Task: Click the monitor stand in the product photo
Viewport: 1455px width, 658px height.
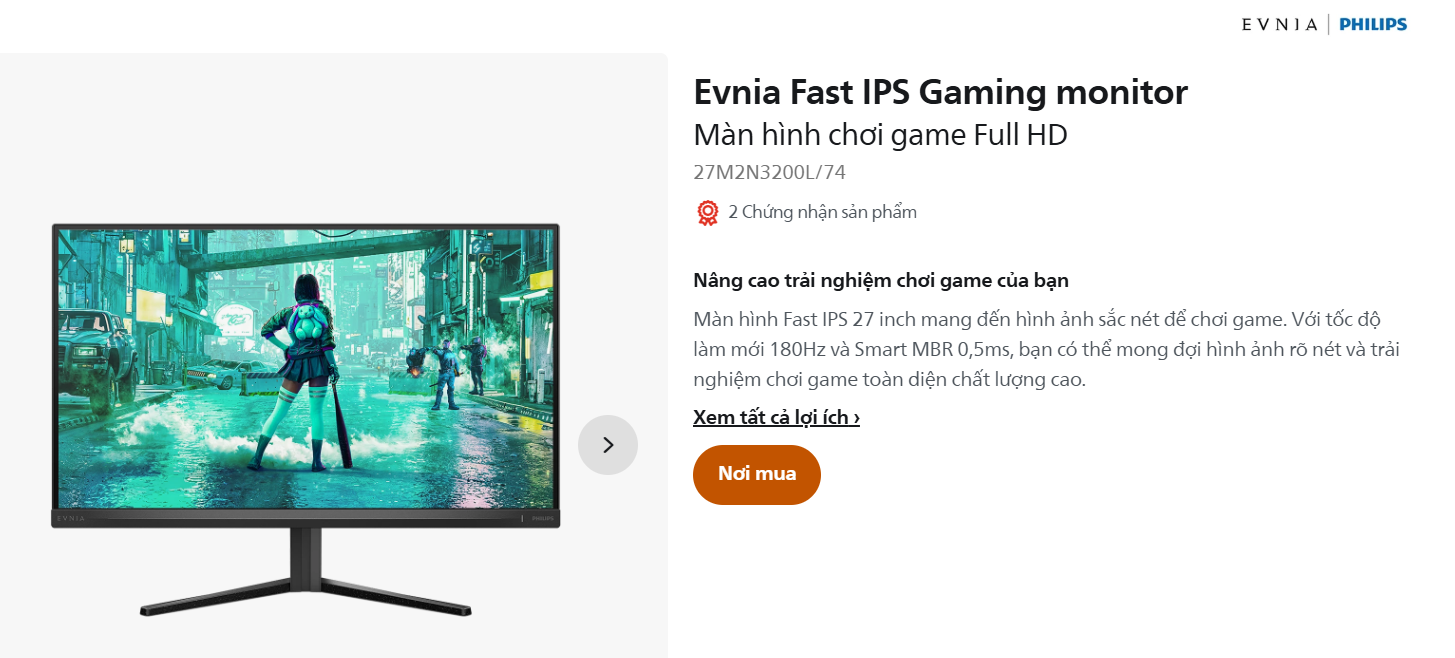Action: (306, 573)
